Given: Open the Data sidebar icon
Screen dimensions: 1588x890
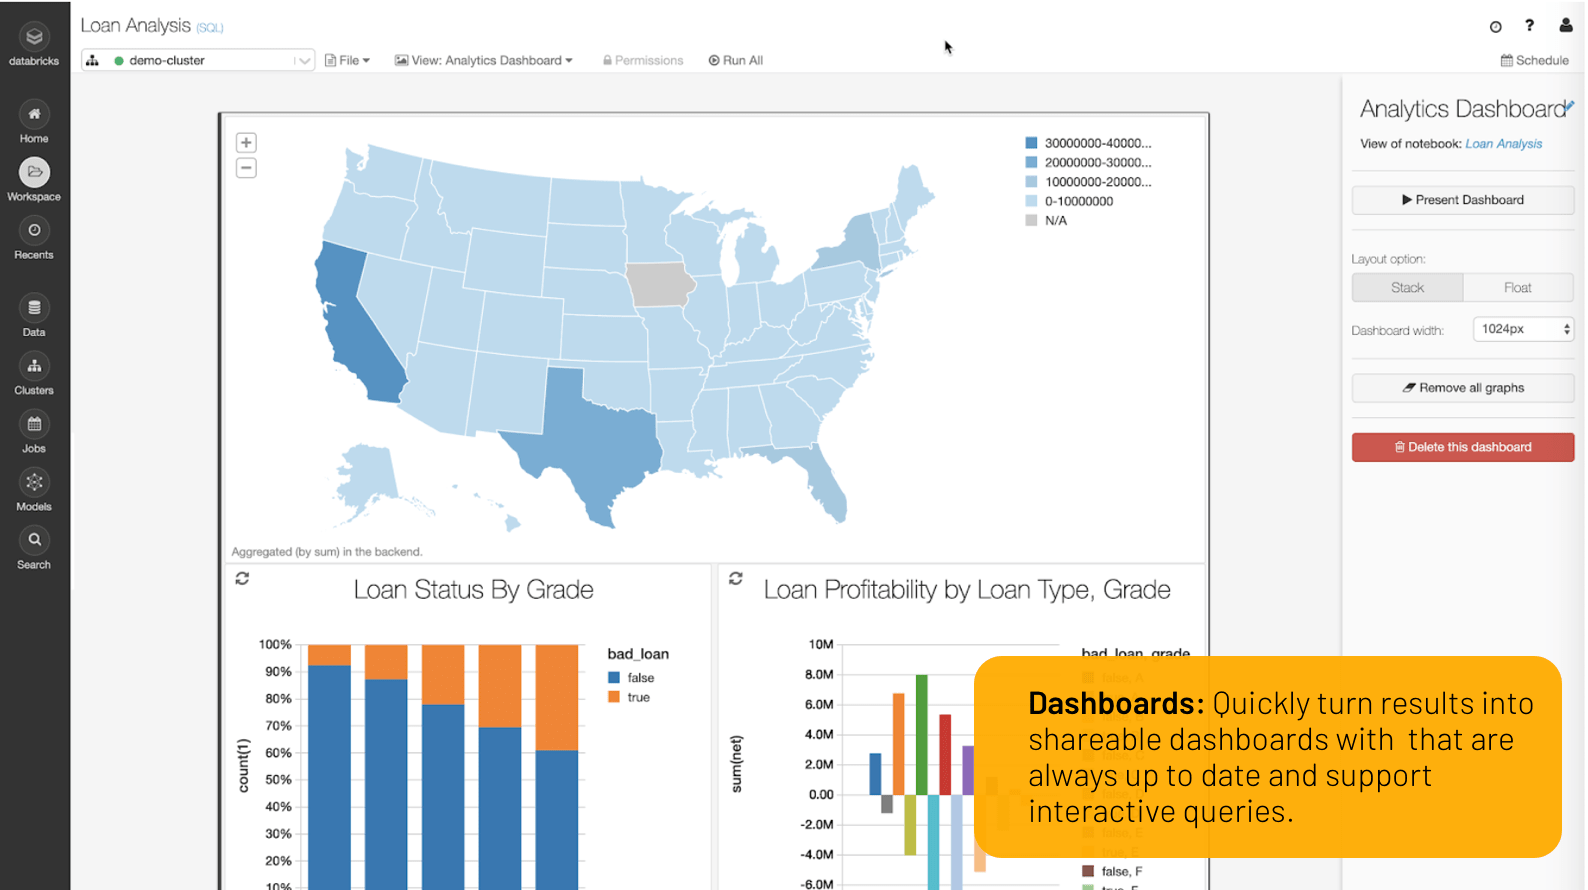Looking at the screenshot, I should coord(34,308).
